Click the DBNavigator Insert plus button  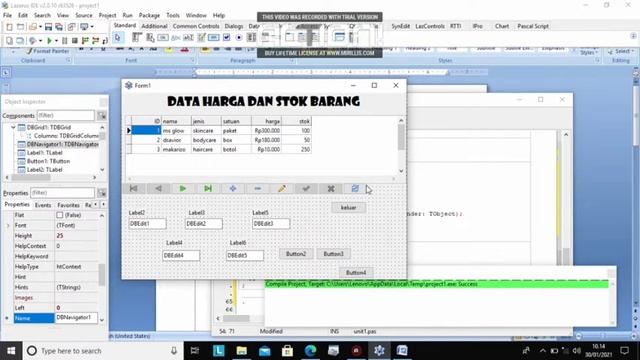(x=233, y=188)
